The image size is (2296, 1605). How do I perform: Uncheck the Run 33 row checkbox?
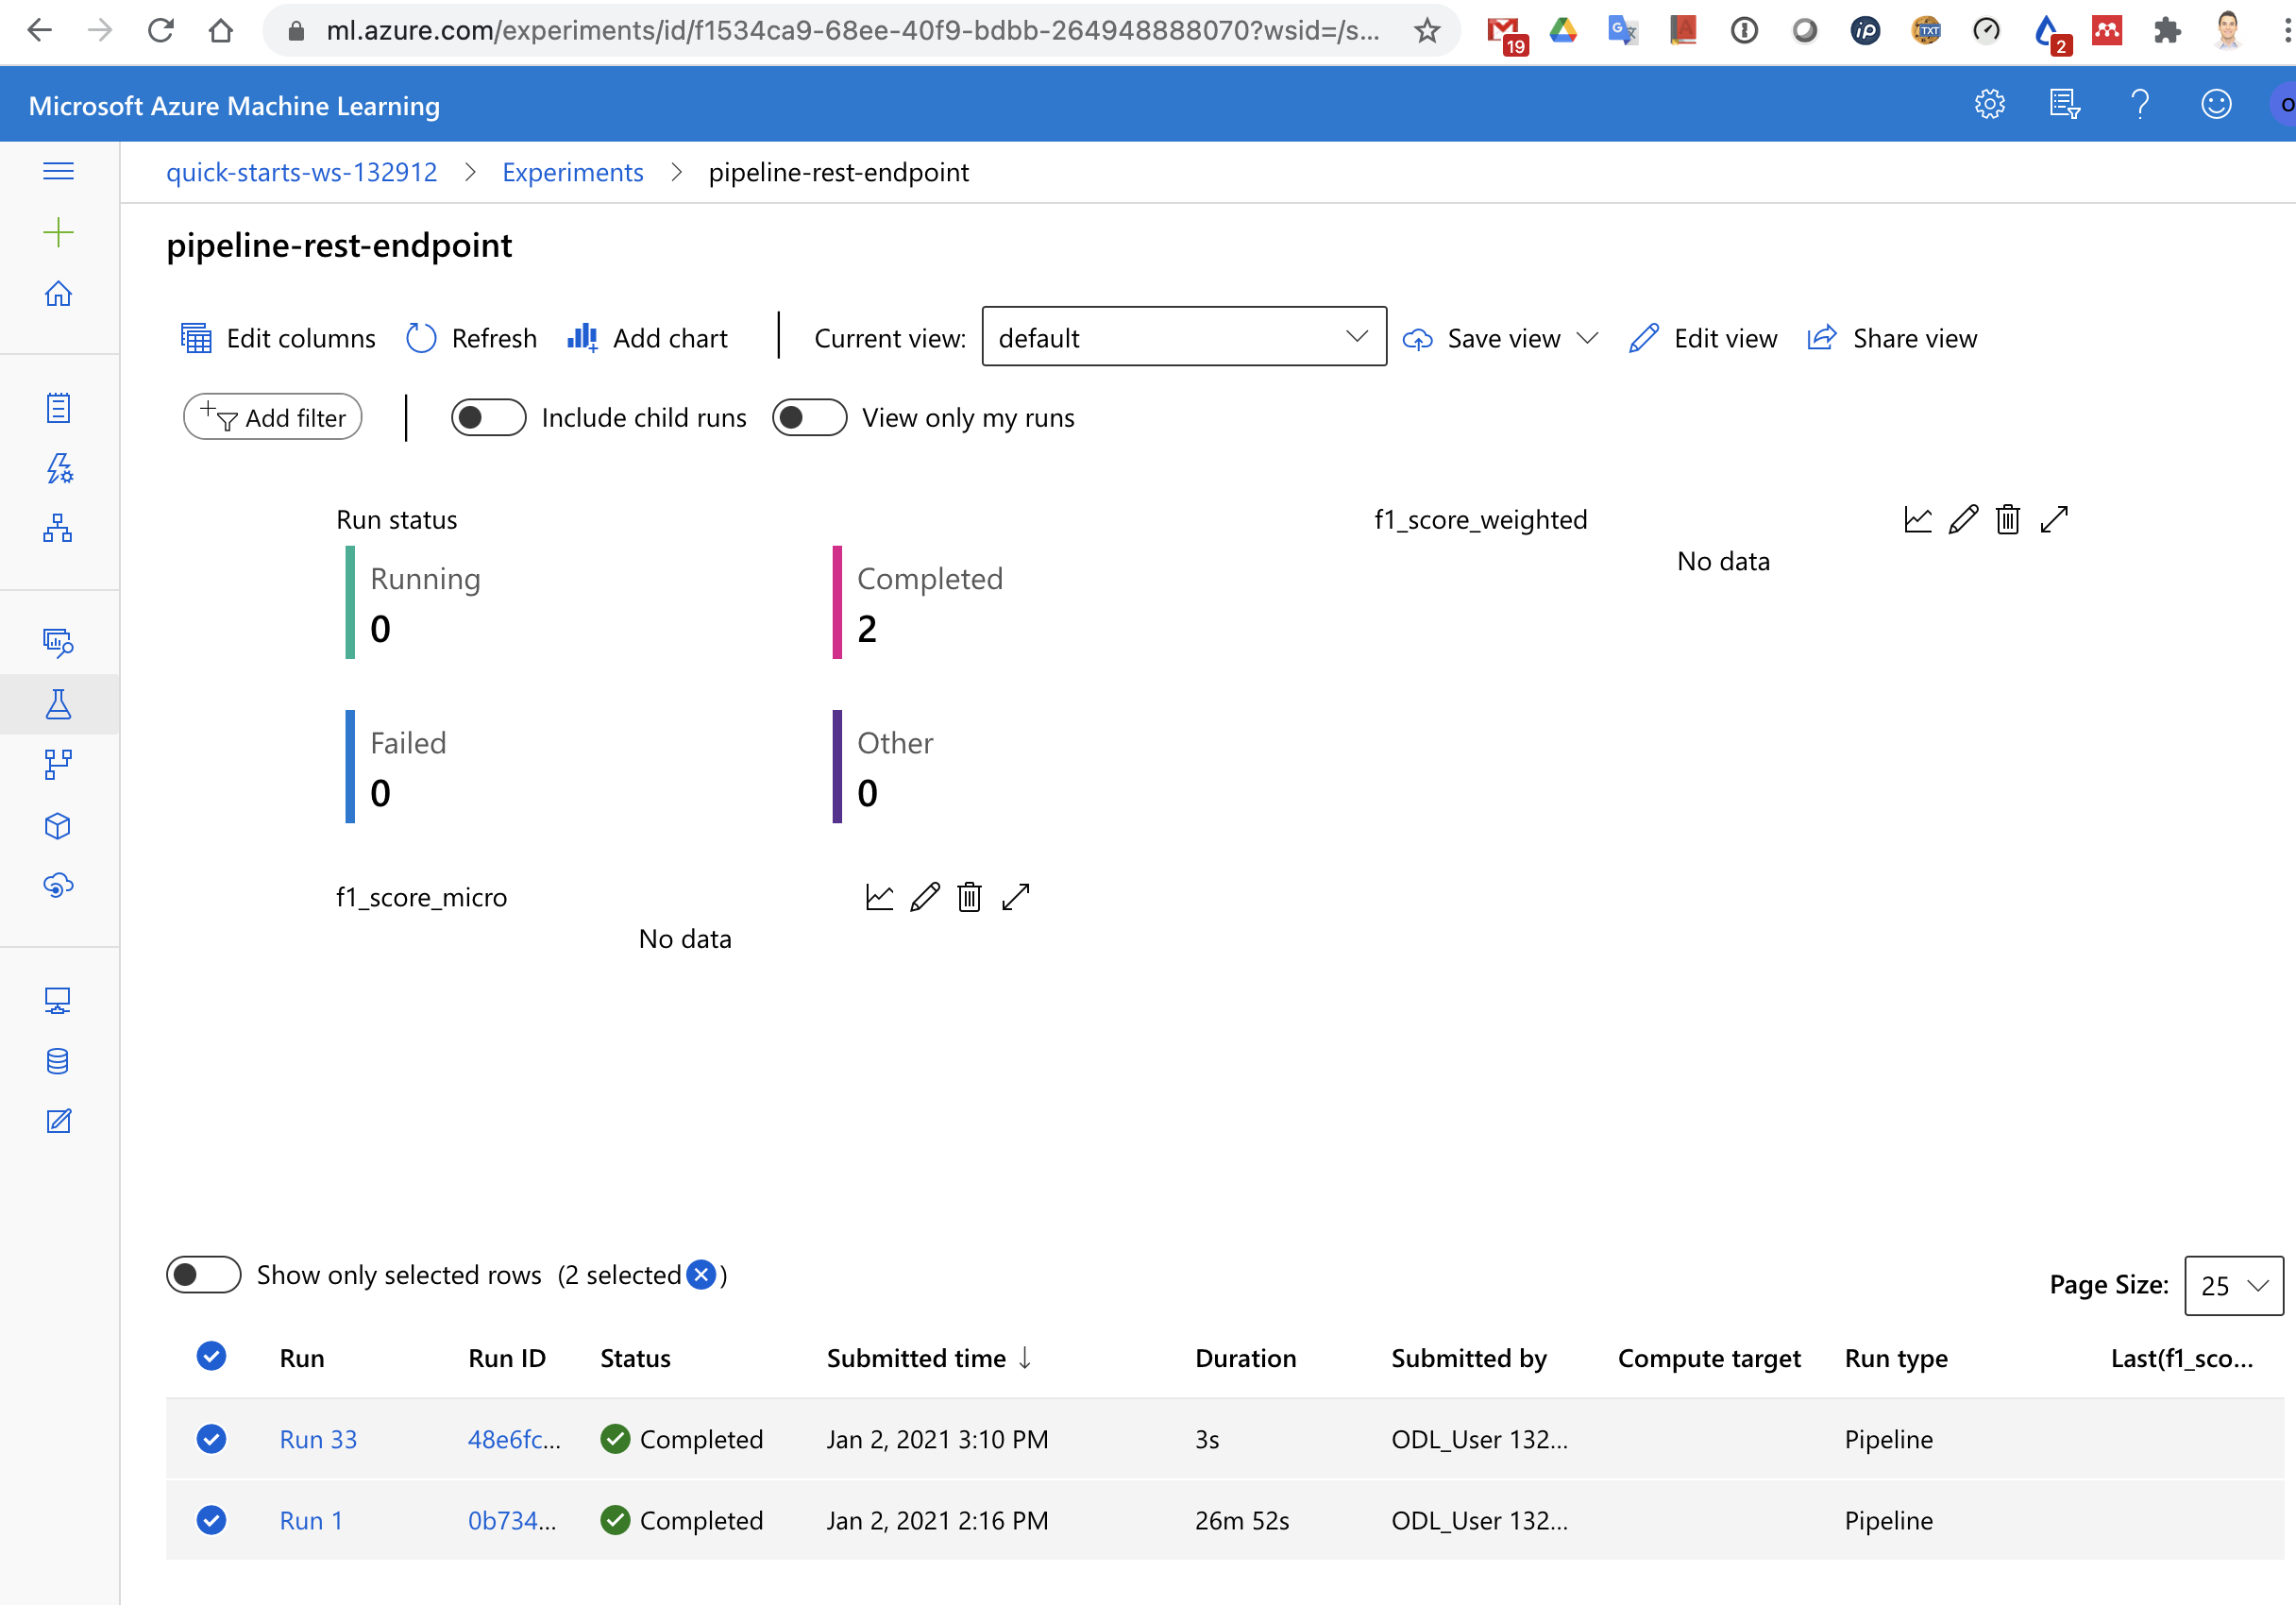(211, 1438)
